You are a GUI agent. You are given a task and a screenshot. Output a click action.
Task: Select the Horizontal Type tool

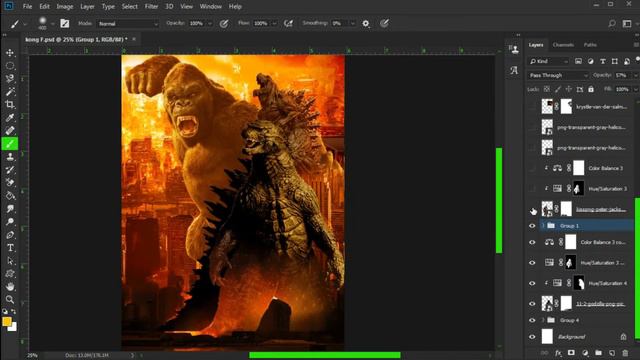(x=10, y=248)
